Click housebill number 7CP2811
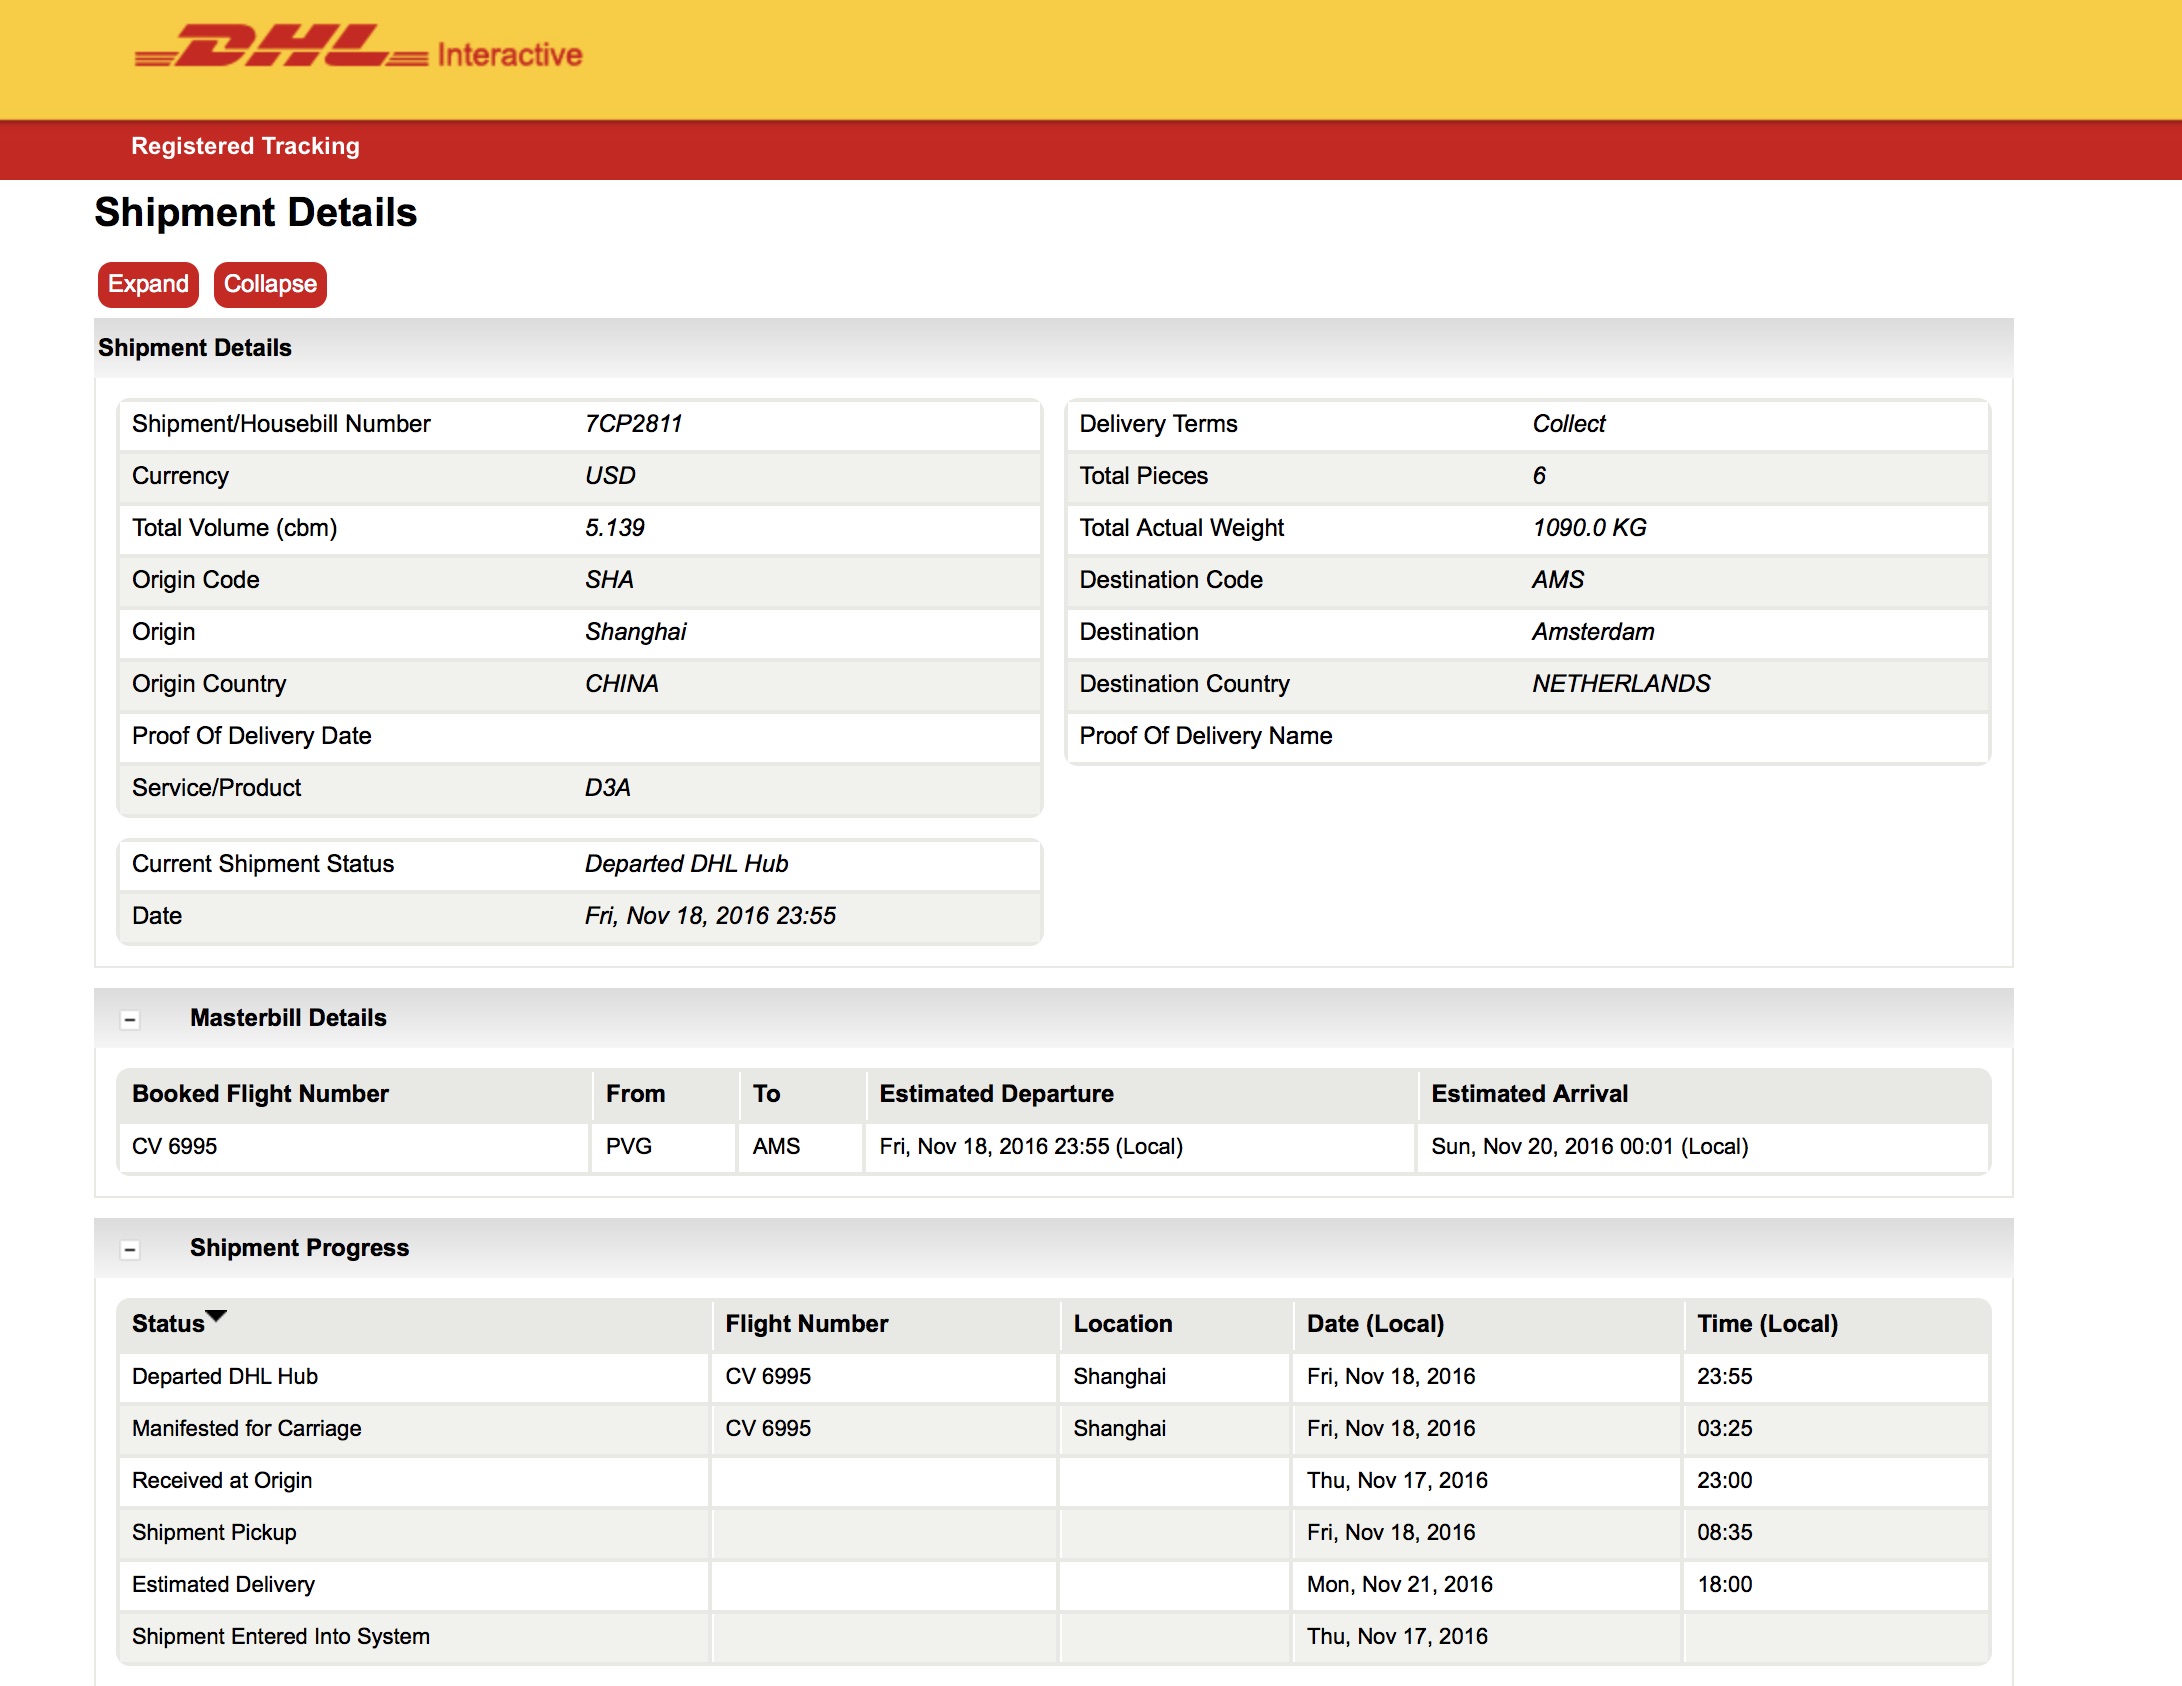This screenshot has width=2182, height=1686. [x=633, y=424]
